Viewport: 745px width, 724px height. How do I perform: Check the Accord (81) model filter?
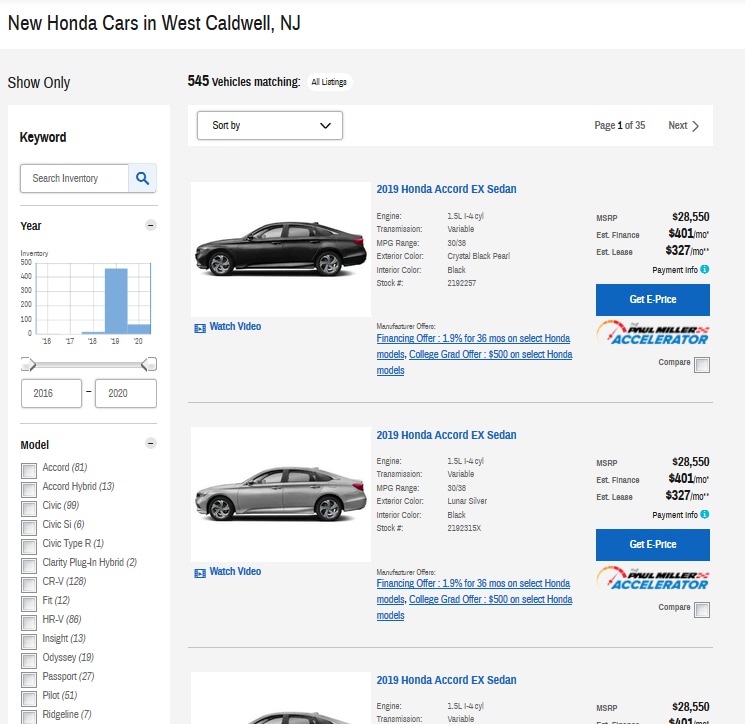coord(29,471)
